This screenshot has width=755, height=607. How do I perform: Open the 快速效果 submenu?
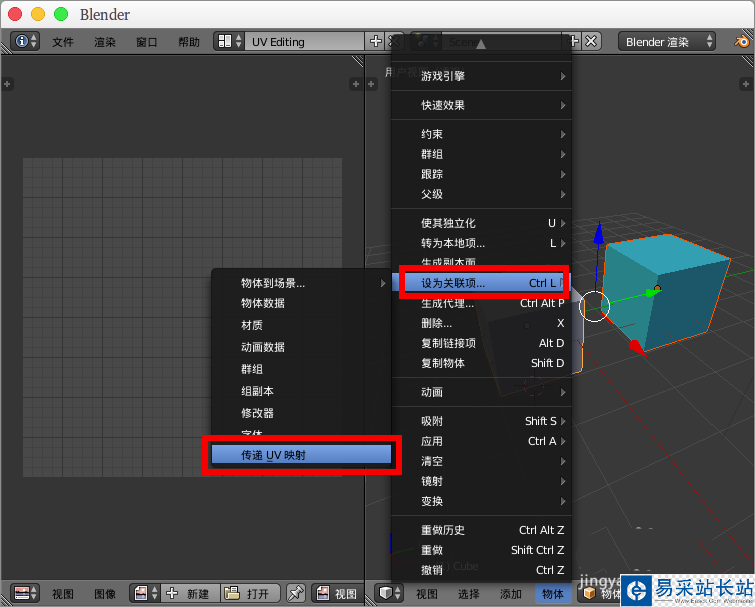pyautogui.click(x=482, y=105)
